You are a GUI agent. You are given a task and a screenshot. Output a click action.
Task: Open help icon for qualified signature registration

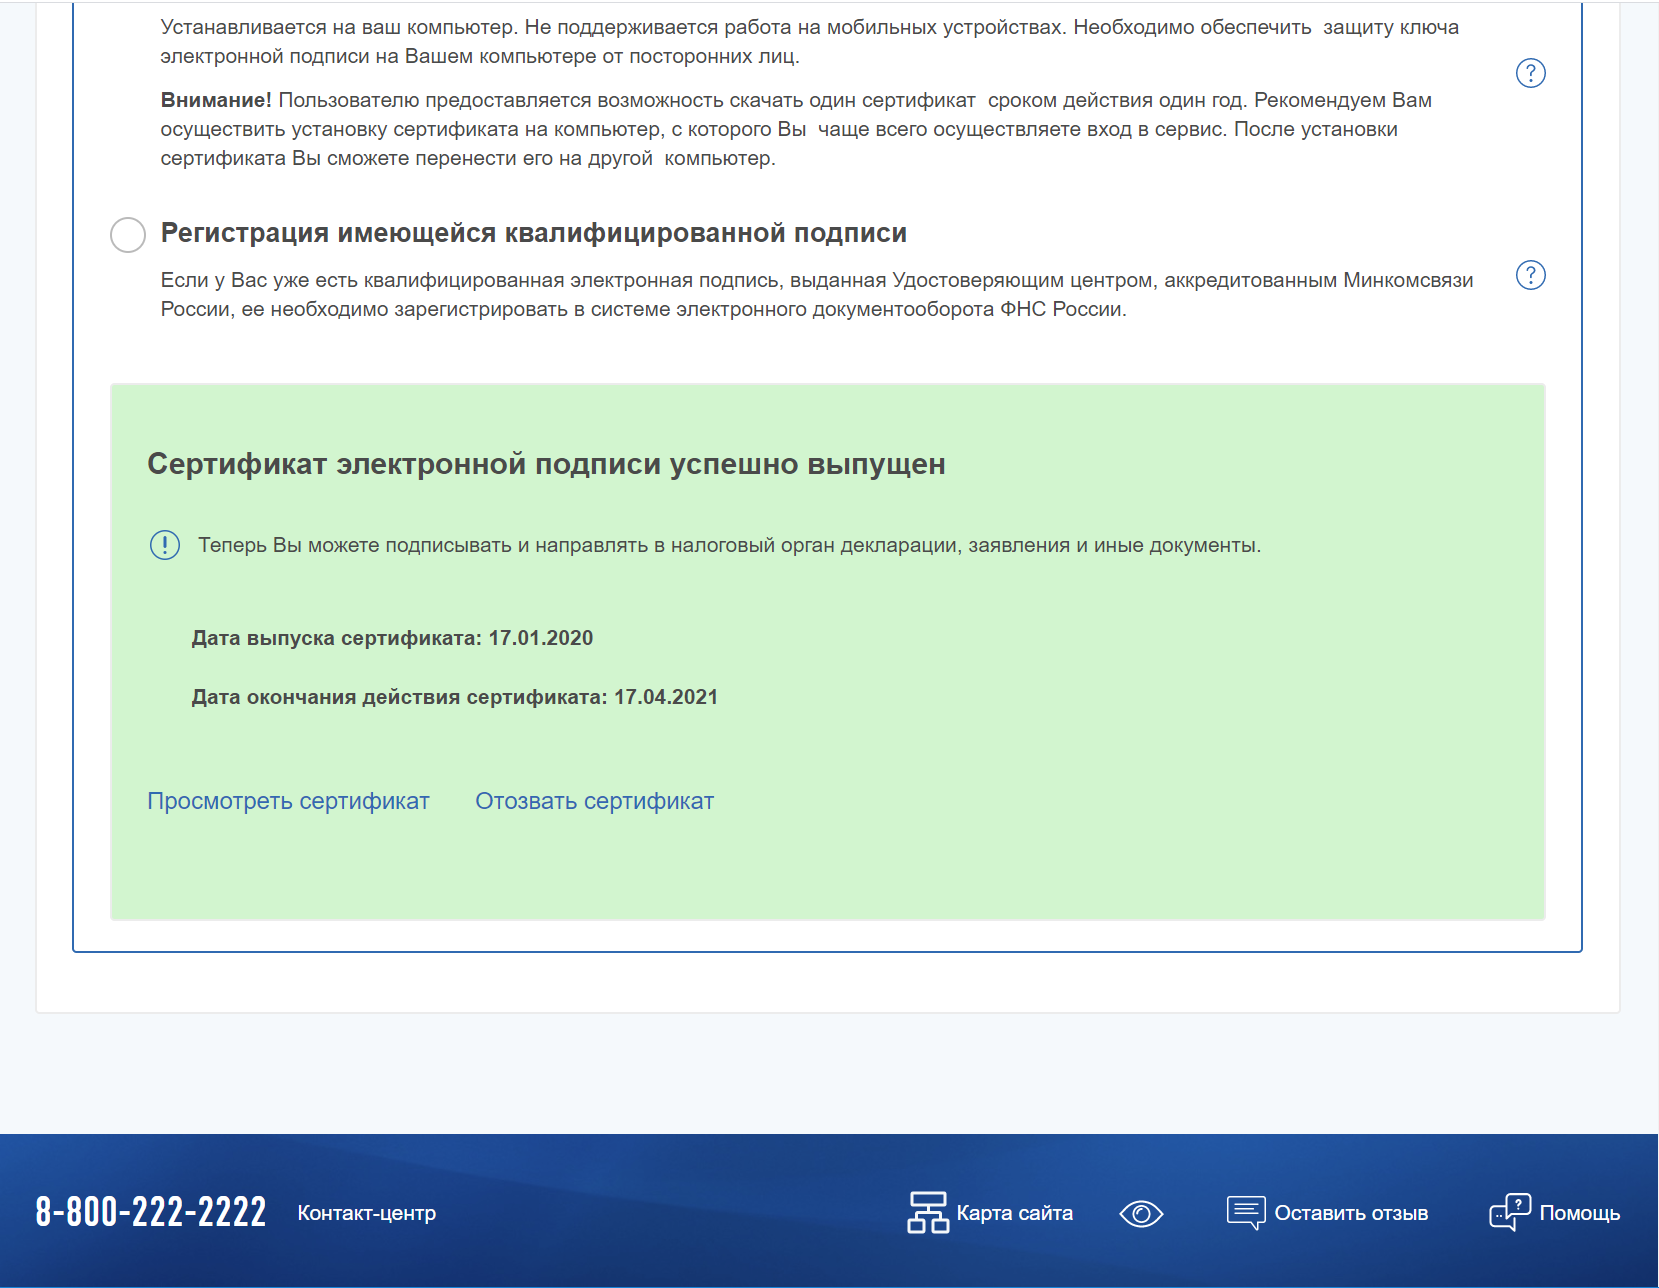pyautogui.click(x=1530, y=275)
